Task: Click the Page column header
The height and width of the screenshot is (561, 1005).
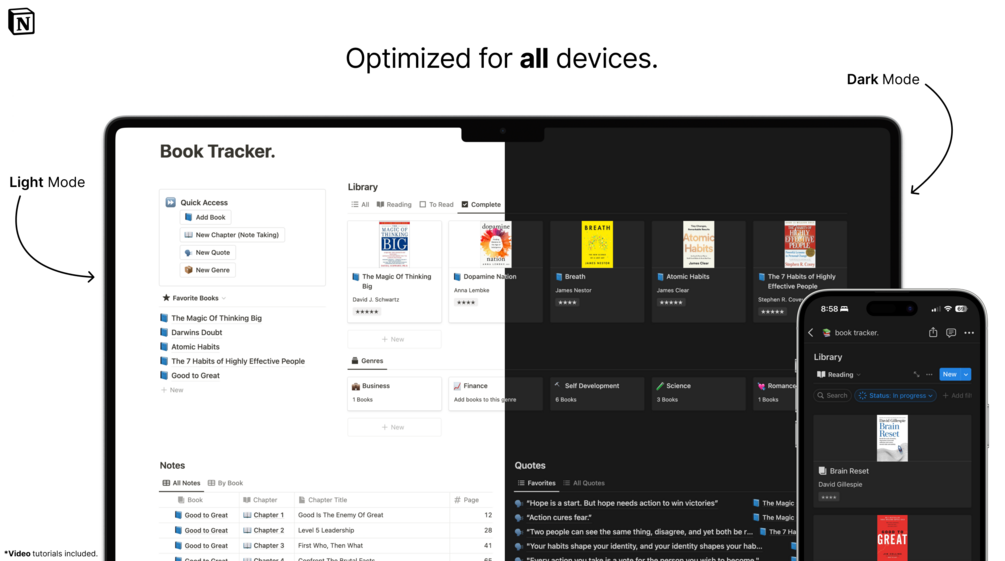Action: click(467, 499)
